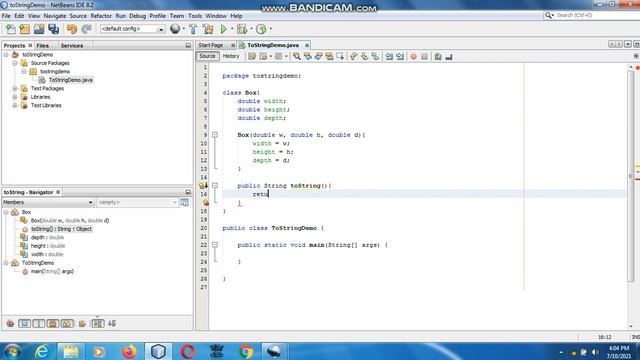Viewport: 640px width, 360px height.
Task: Click the override glyph on line 15
Action: pos(203,186)
